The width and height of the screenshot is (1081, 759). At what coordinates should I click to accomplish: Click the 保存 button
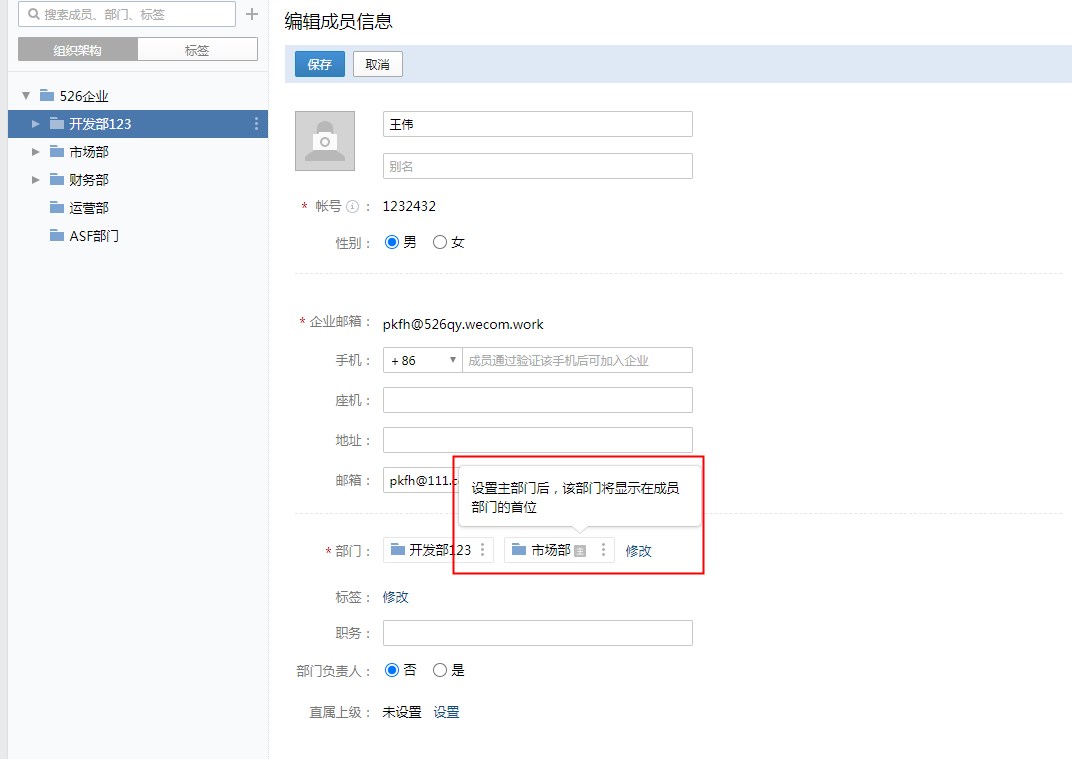click(320, 64)
